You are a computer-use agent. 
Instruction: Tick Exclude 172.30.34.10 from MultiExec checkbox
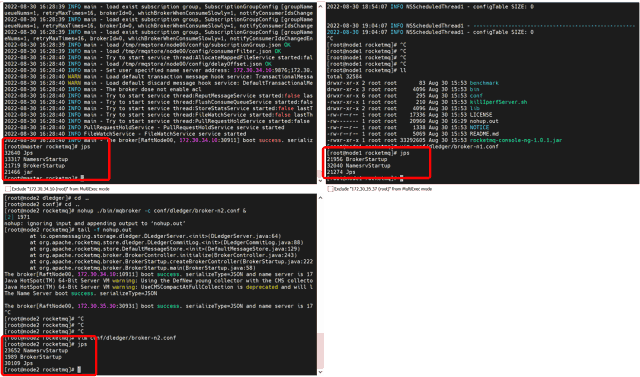[7, 189]
